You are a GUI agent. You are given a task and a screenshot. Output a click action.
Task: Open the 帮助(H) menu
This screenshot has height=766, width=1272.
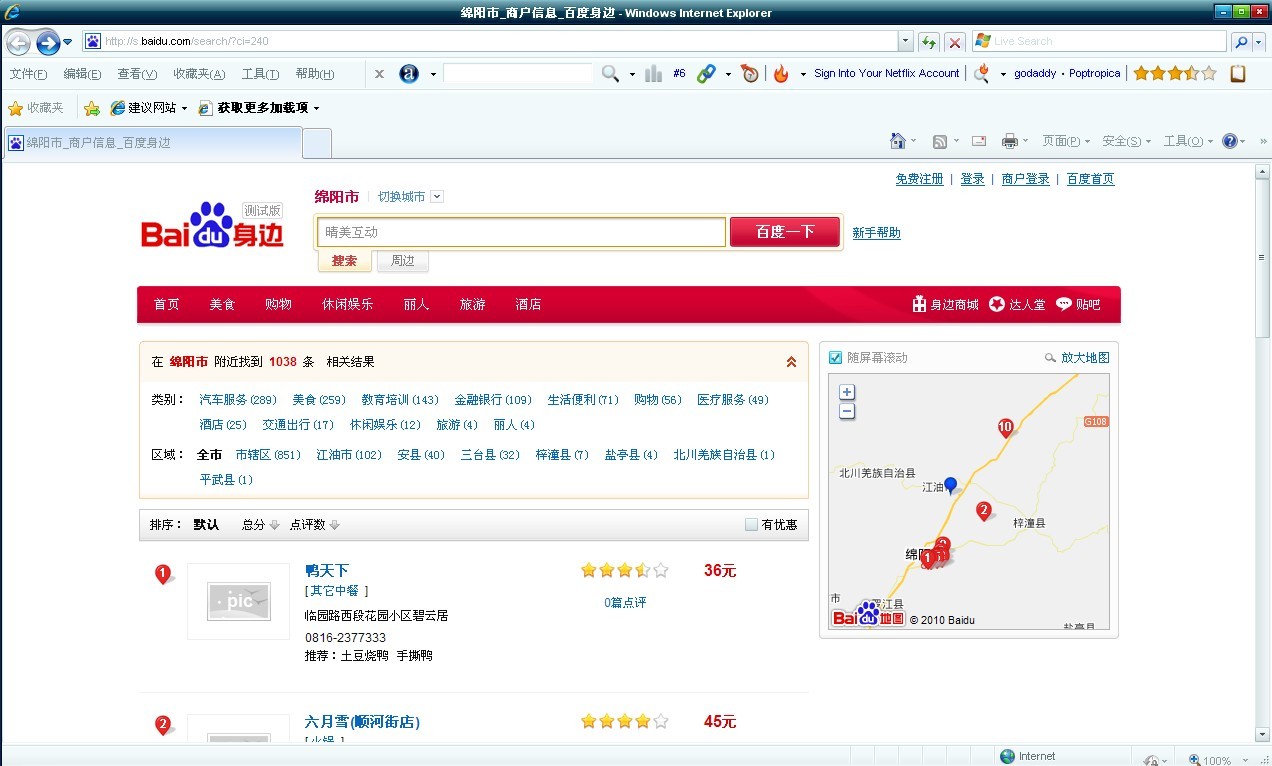coord(315,74)
